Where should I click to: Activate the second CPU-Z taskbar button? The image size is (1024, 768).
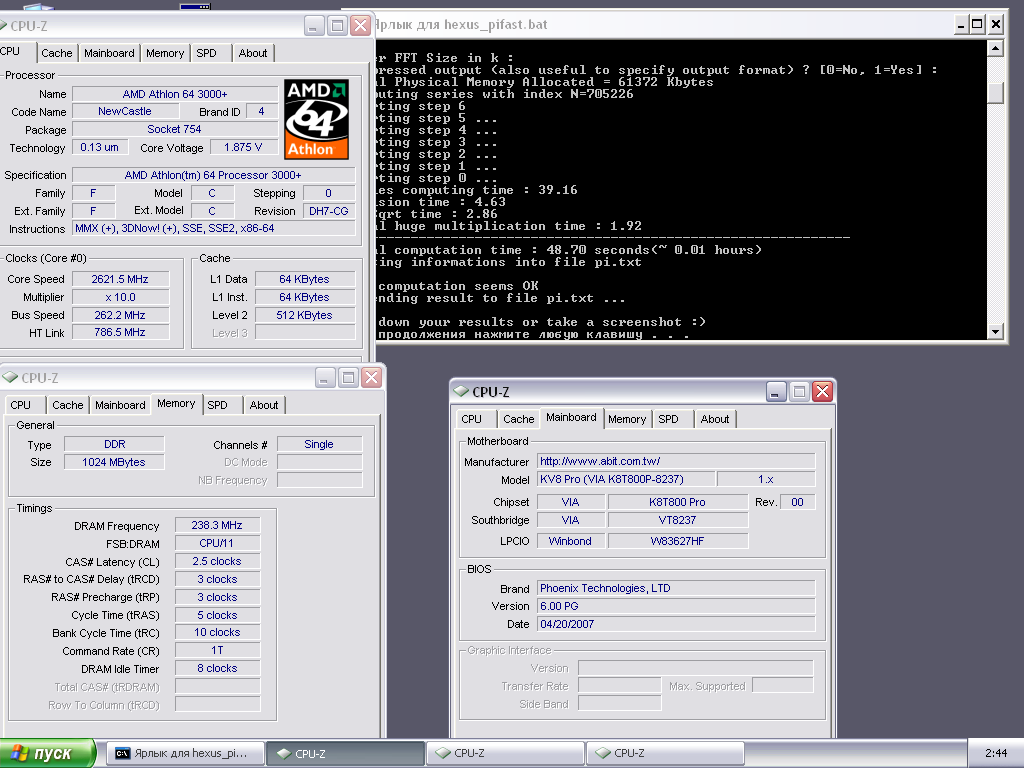click(x=505, y=753)
